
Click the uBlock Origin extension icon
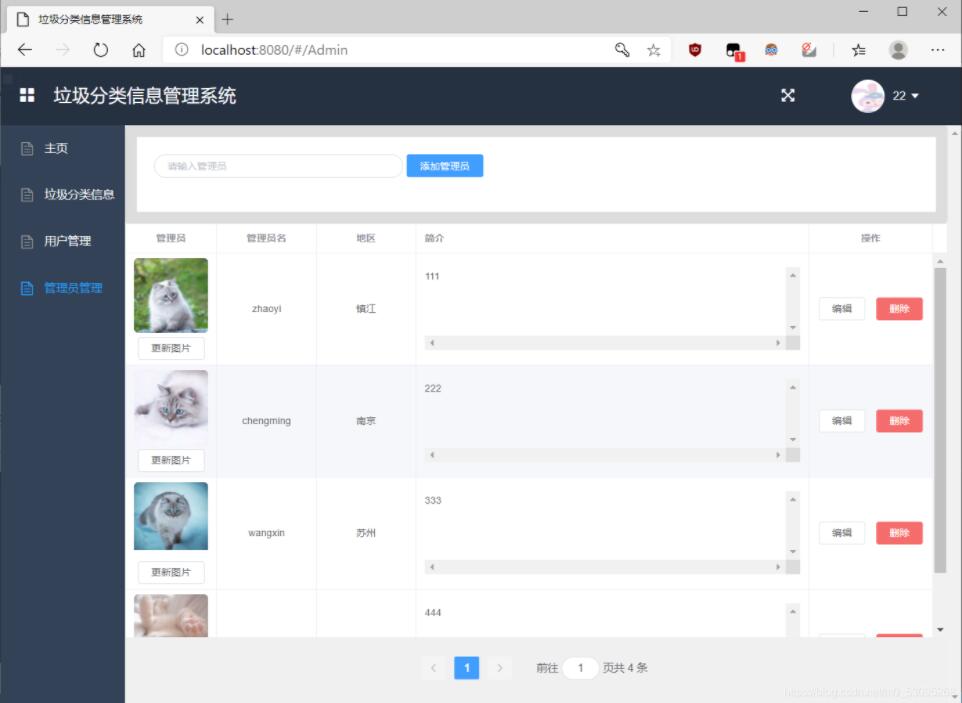695,50
